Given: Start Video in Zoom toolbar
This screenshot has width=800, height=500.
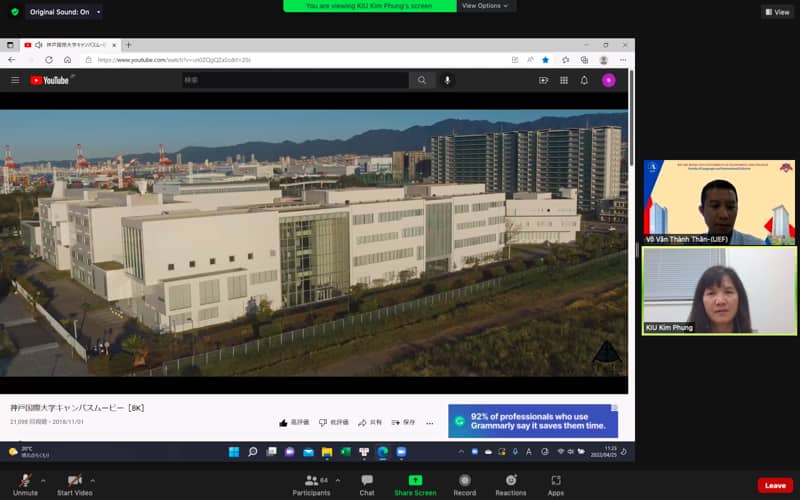Looking at the screenshot, I should click(74, 483).
